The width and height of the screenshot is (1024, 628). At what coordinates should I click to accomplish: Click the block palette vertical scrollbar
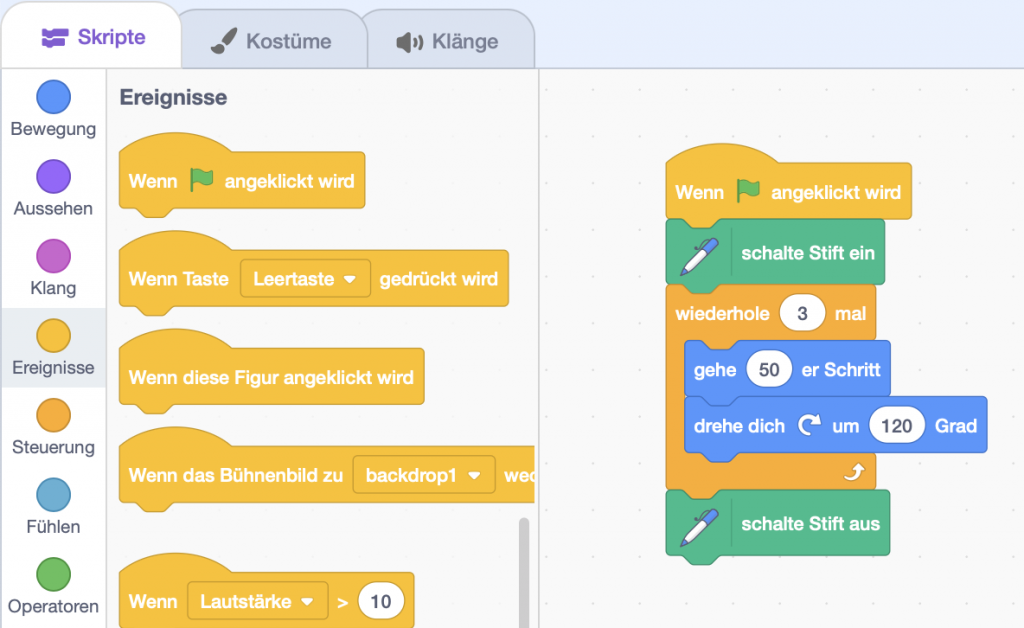point(523,570)
